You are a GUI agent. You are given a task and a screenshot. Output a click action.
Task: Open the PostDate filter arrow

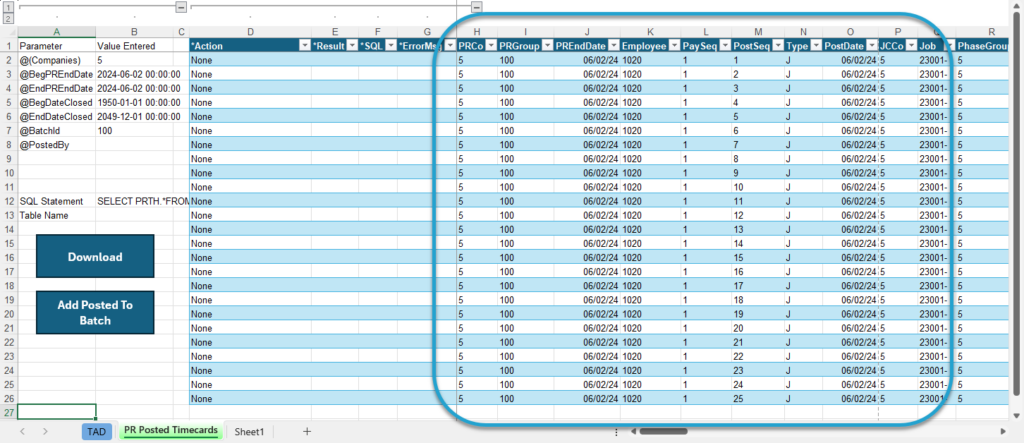pyautogui.click(x=871, y=46)
